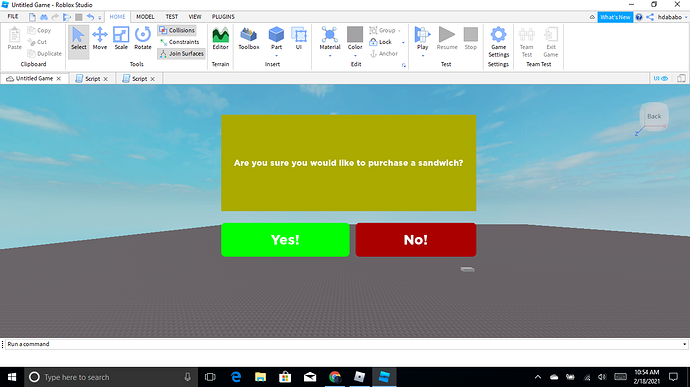Open the quick access toolbar customize dropdown
The image size is (690, 387).
coord(99,18)
